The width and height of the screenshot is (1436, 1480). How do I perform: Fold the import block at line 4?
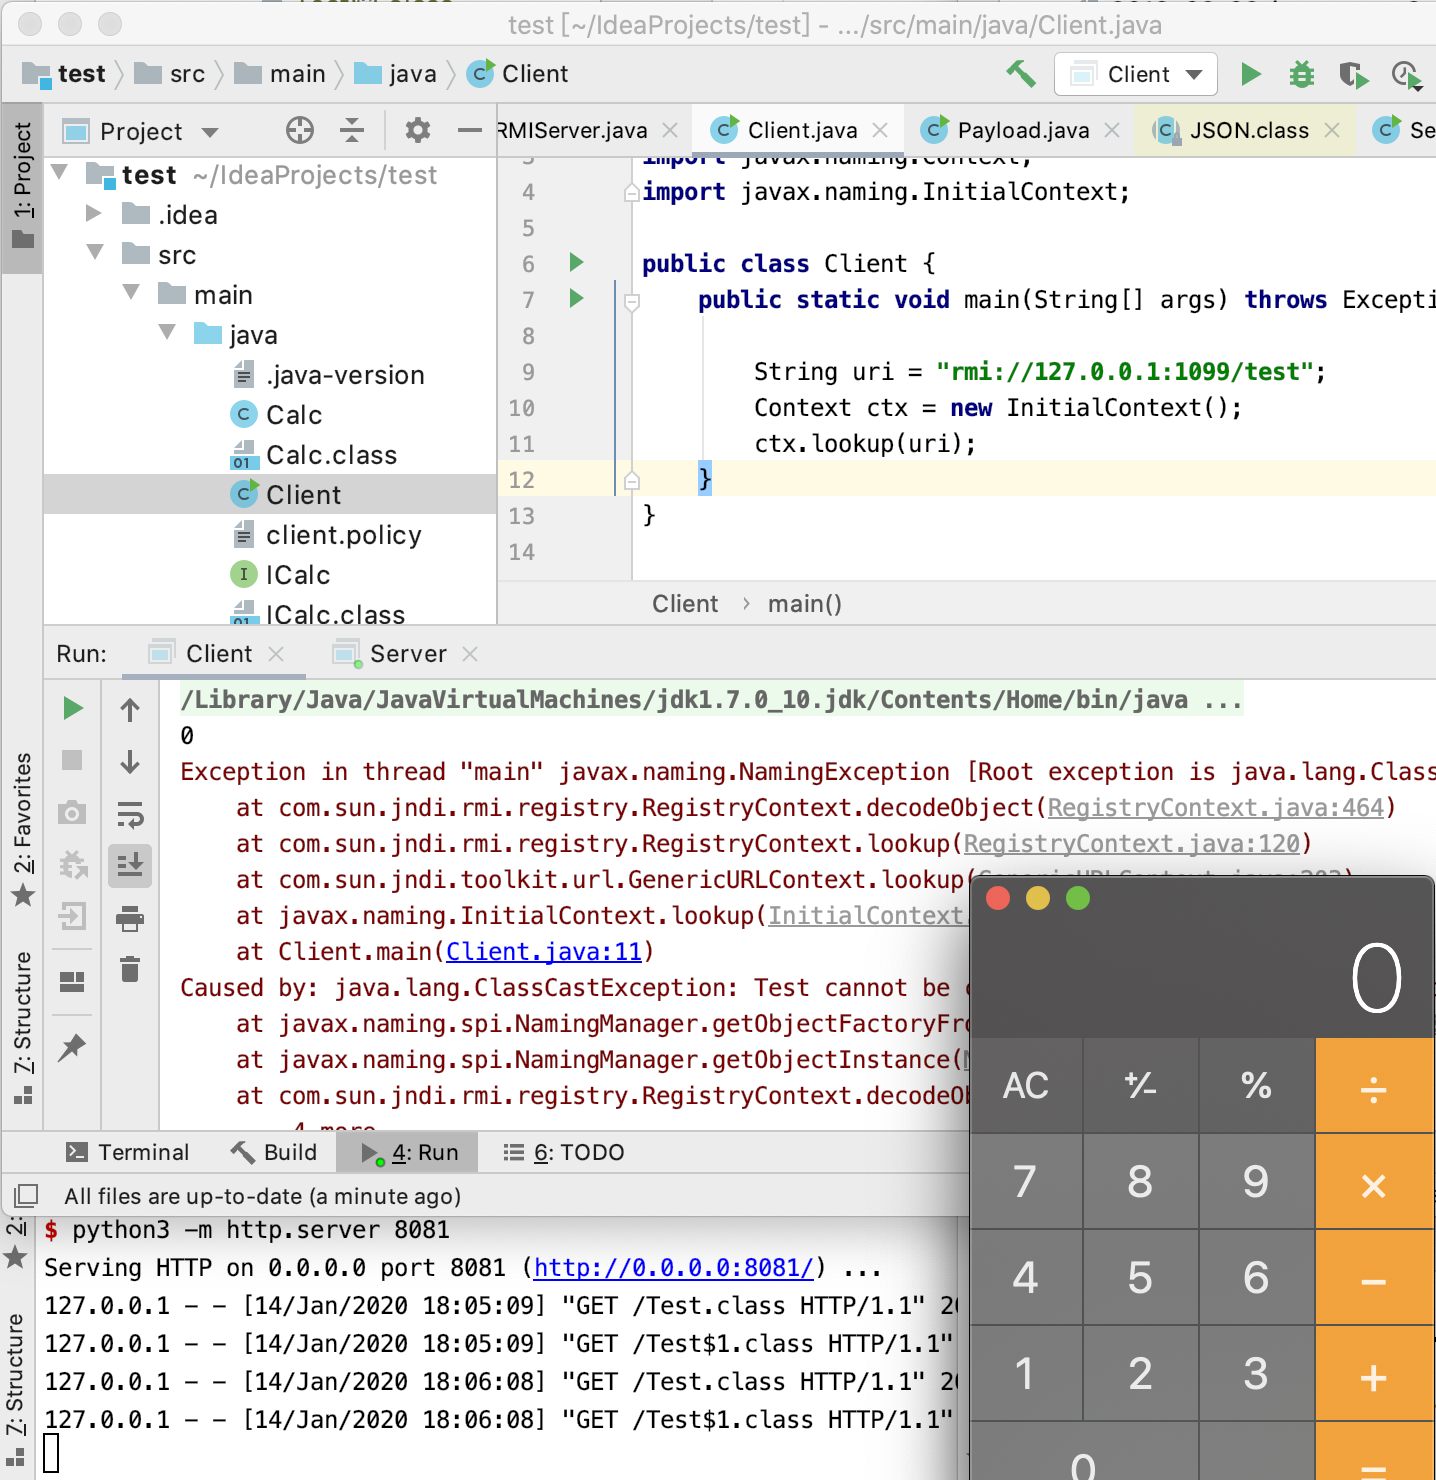(x=632, y=192)
